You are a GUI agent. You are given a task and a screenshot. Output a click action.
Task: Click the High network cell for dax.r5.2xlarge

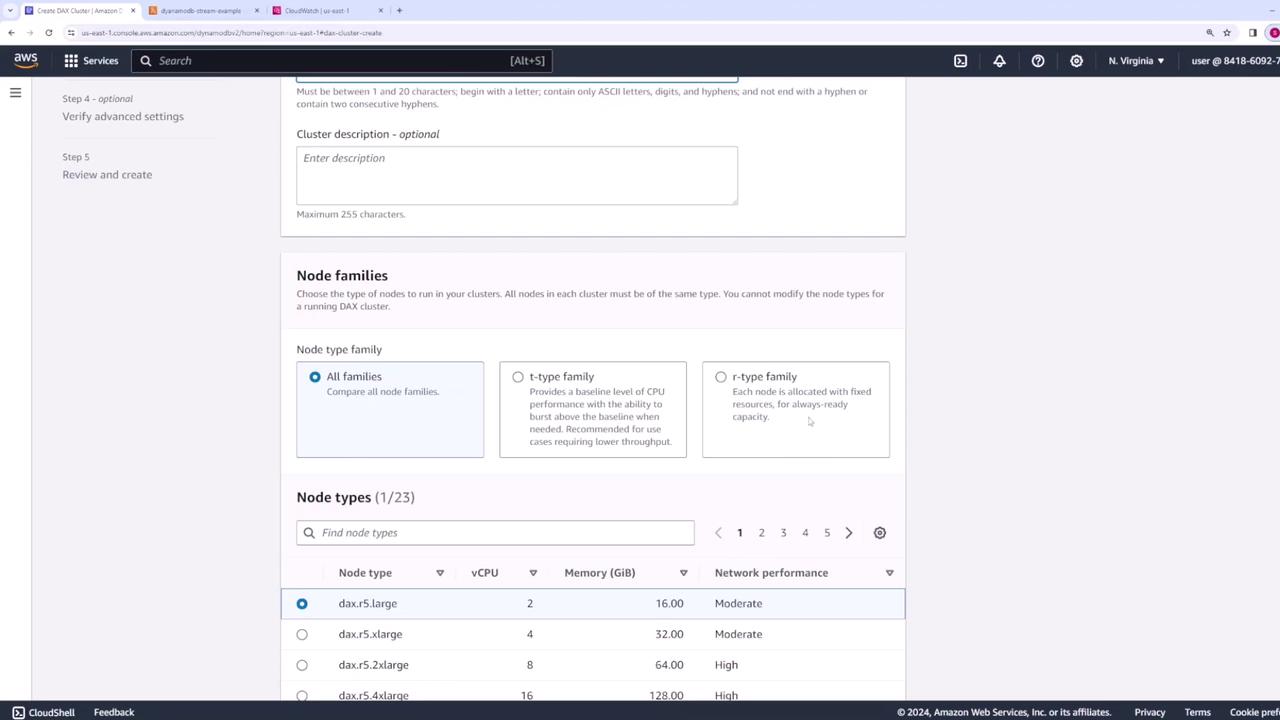pyautogui.click(x=726, y=665)
